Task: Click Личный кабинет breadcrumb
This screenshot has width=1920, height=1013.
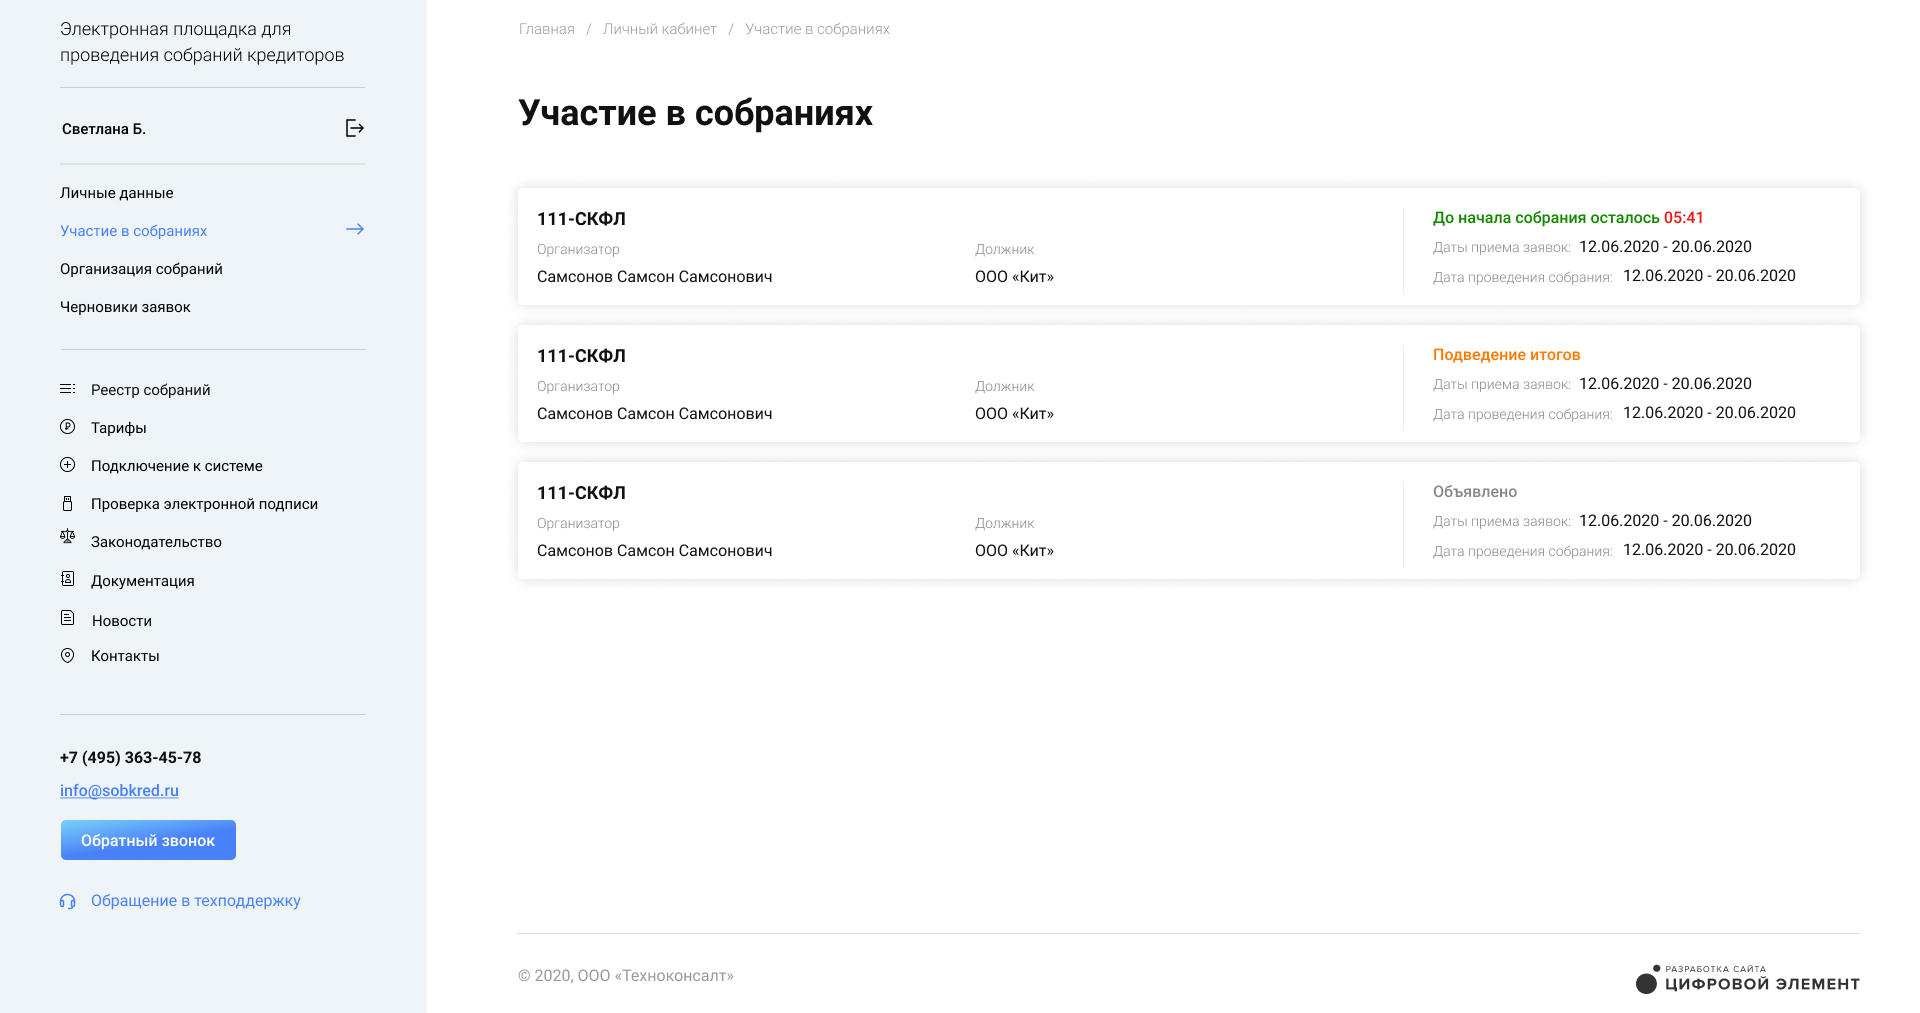Action: pos(660,29)
